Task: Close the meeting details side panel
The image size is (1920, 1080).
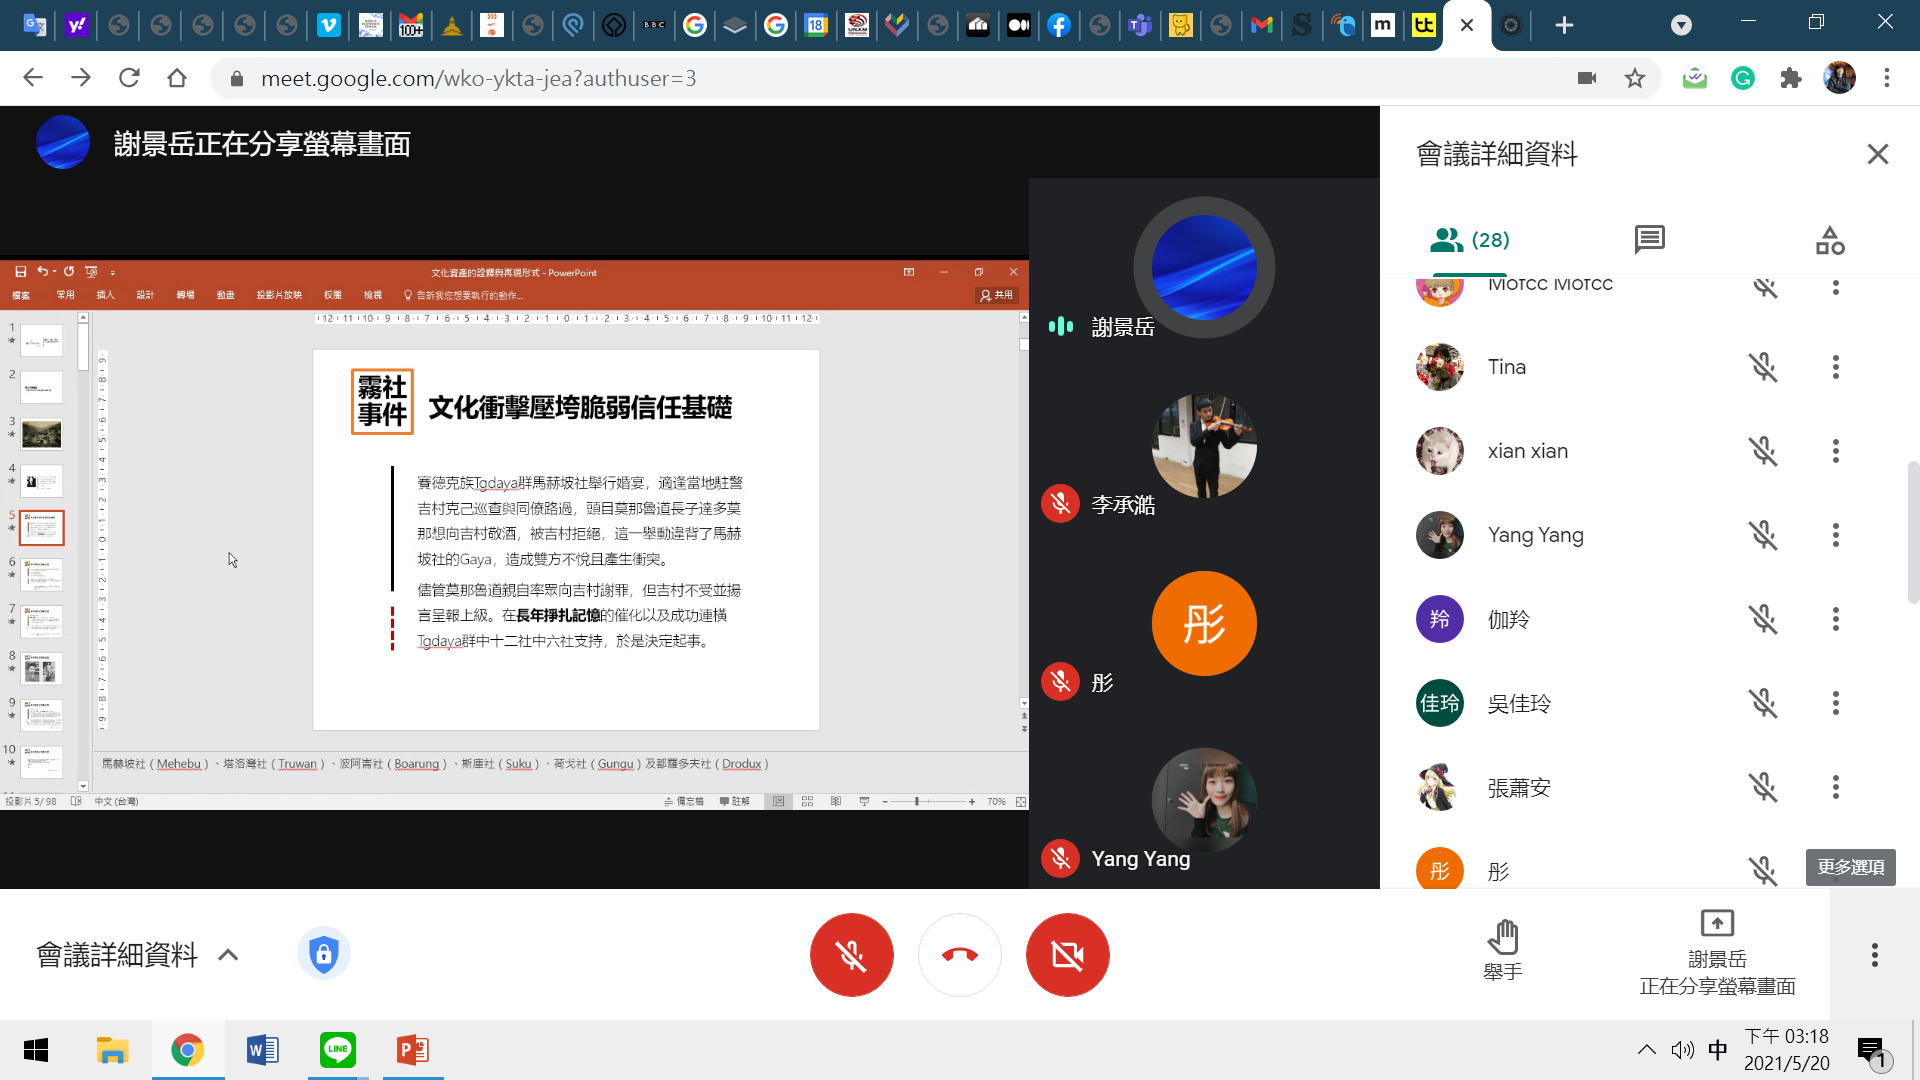Action: point(1877,154)
